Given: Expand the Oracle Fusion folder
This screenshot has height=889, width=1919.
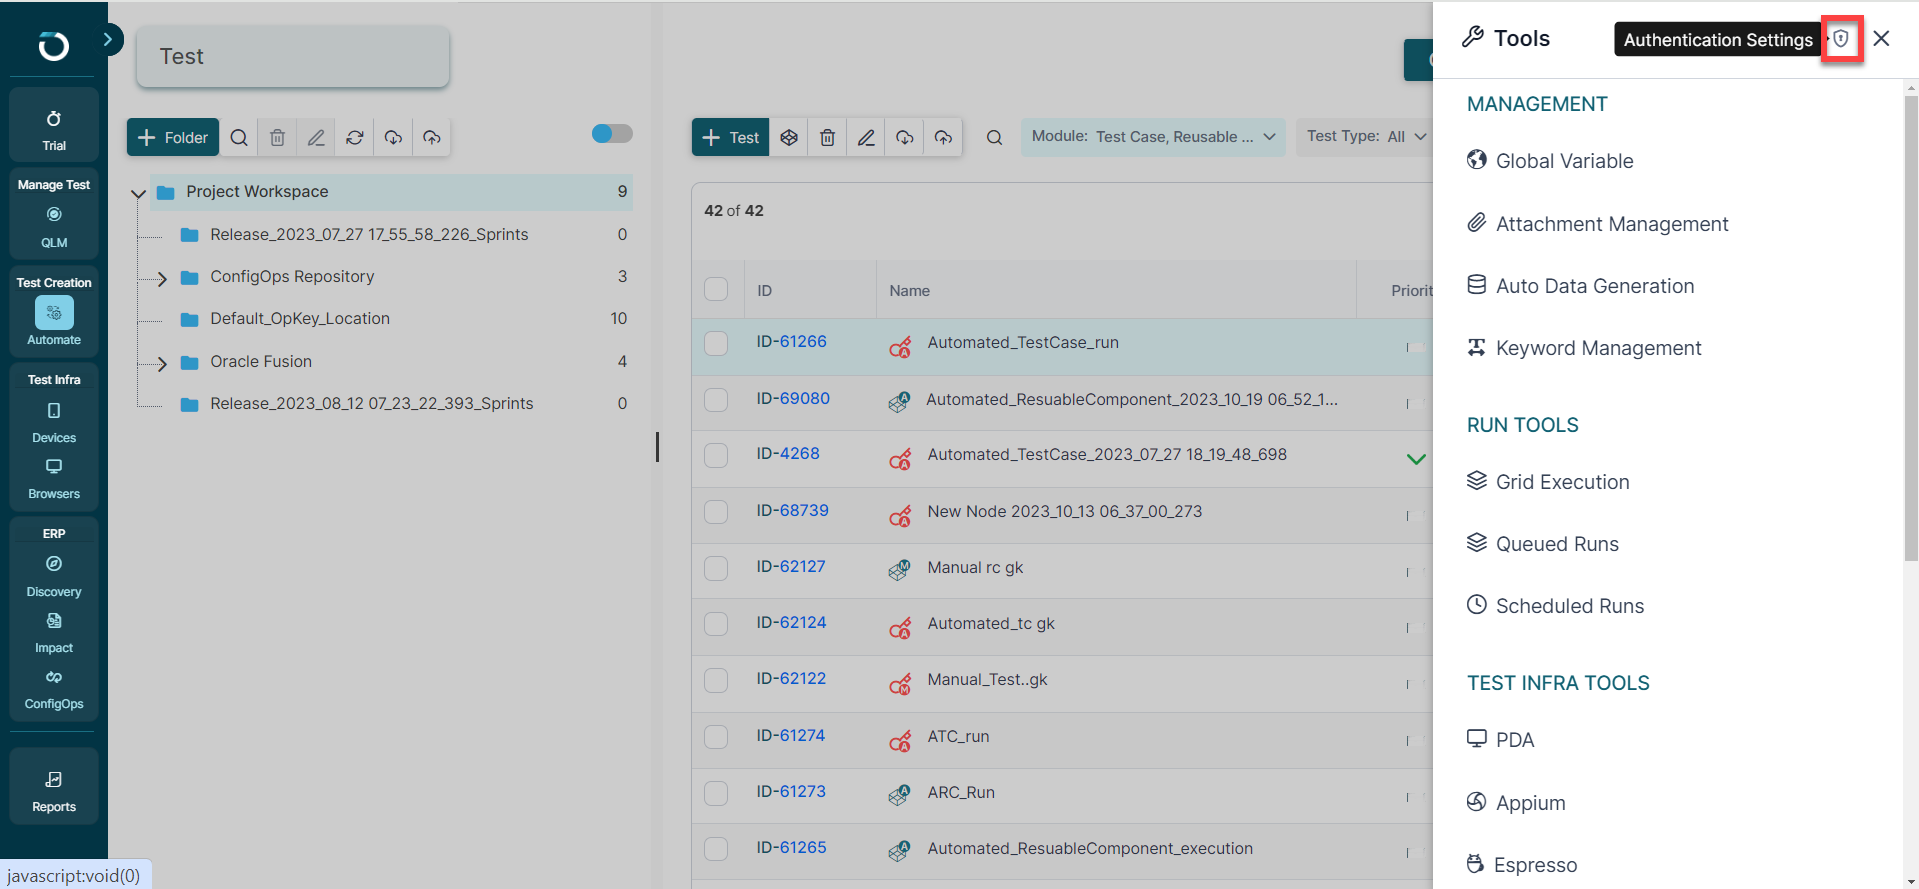Looking at the screenshot, I should pos(161,363).
